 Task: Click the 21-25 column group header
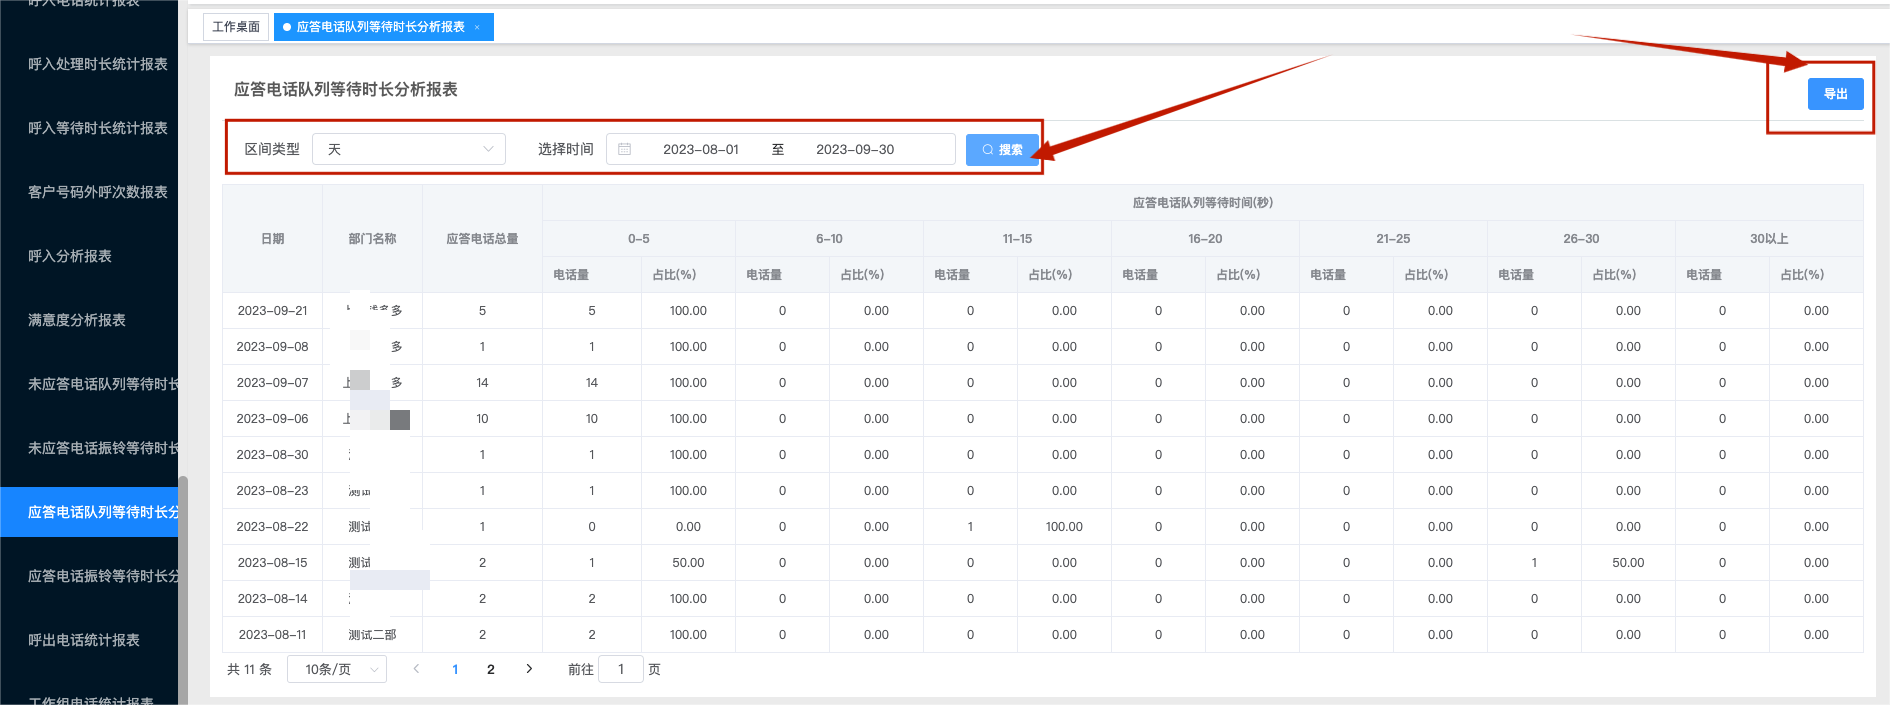[x=1393, y=239]
